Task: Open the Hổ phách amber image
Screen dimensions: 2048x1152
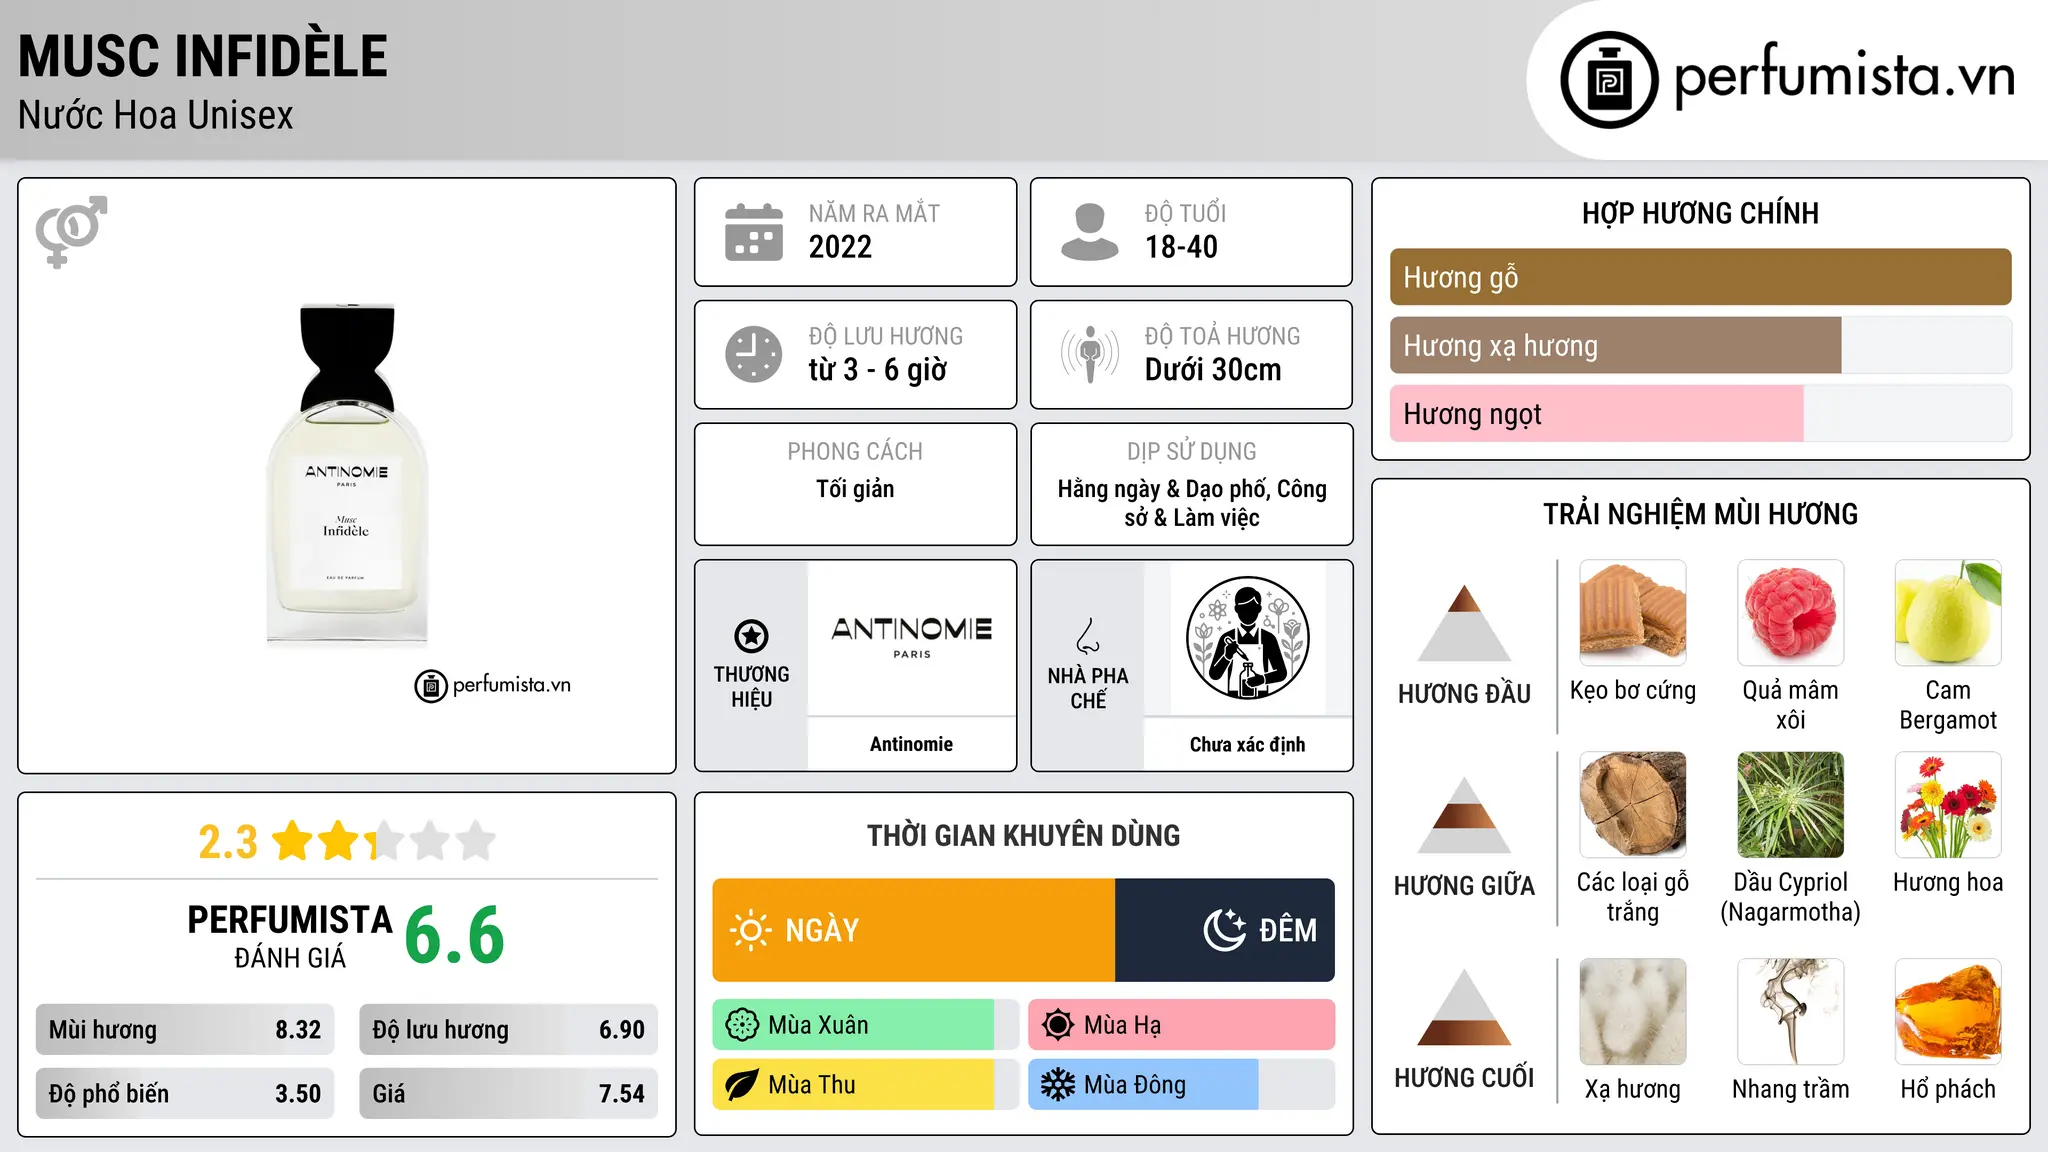Action: coord(1948,1012)
